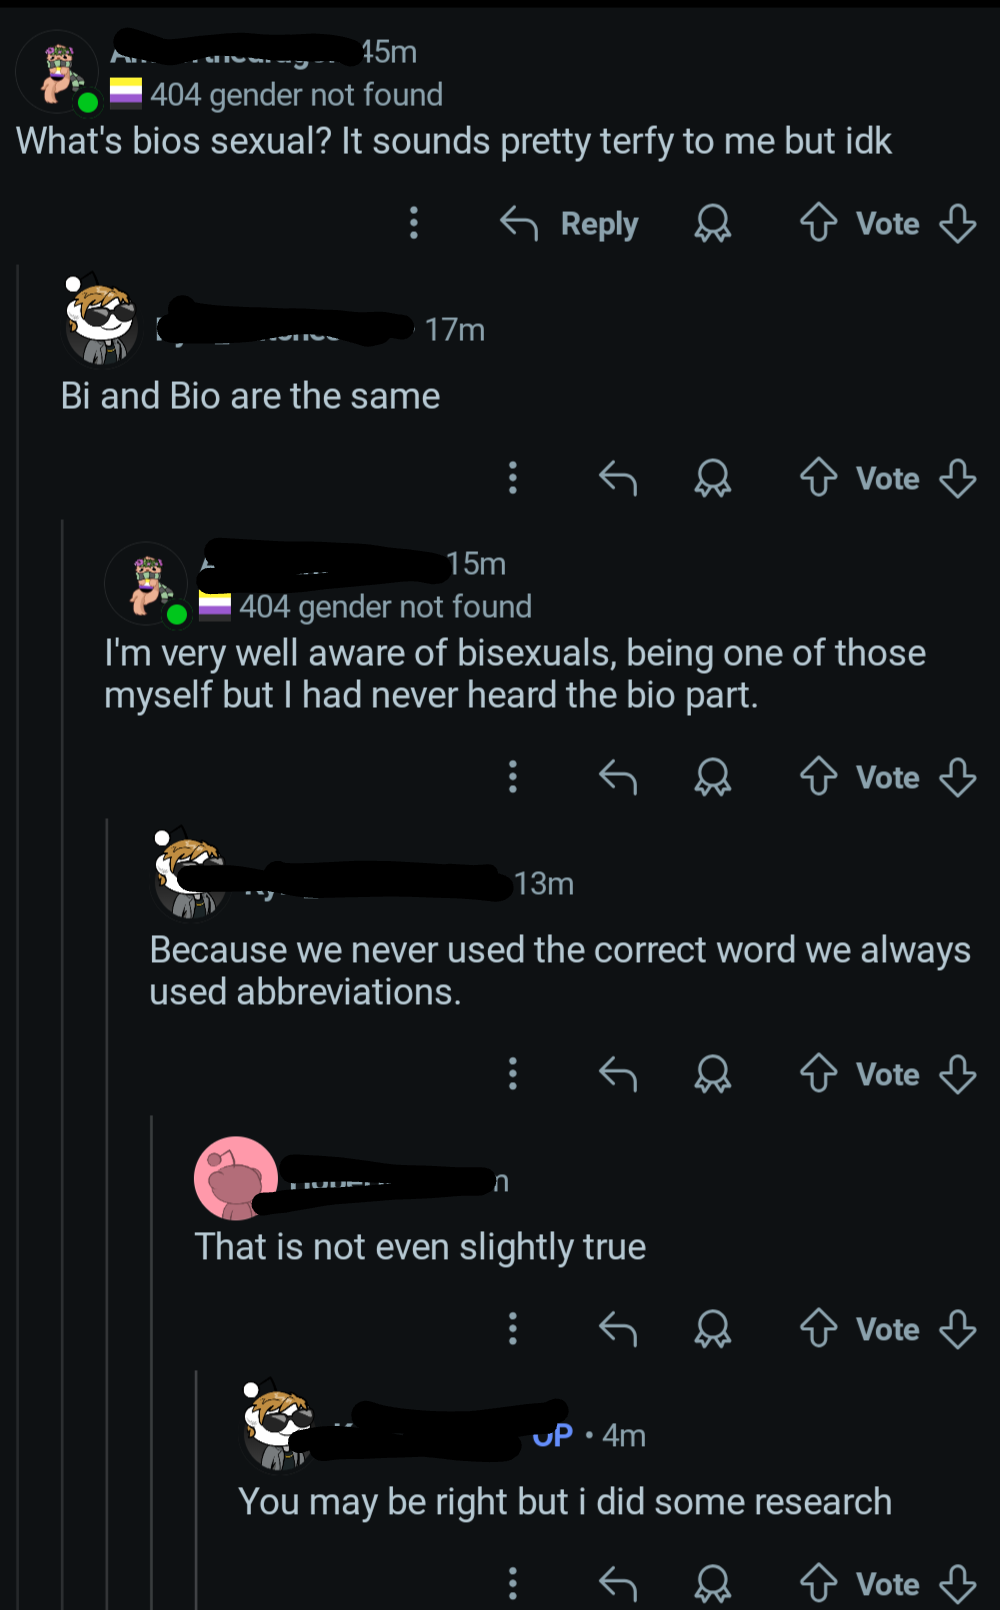Open sunglasses avatar on "Bi and Bio" comment

101,319
